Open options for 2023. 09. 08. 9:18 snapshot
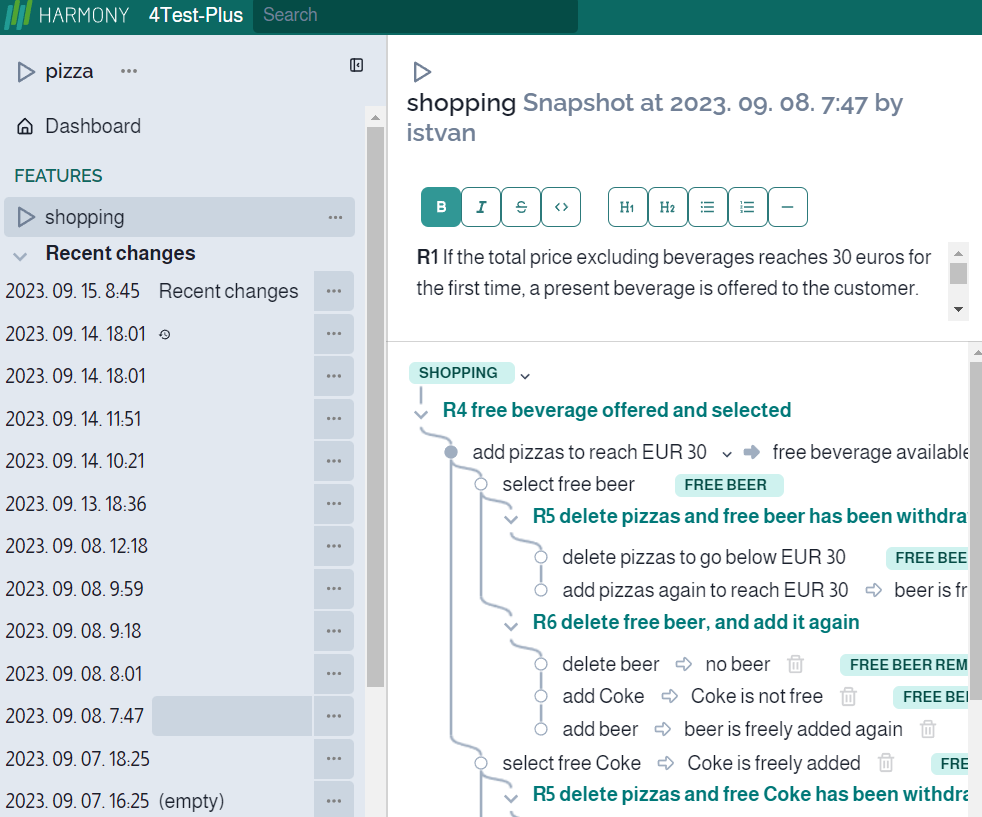982x817 pixels. [334, 632]
